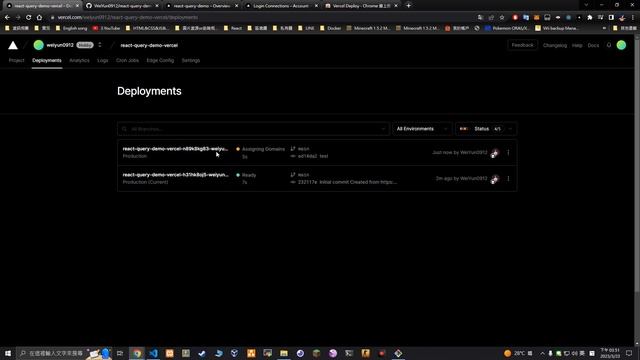The height and width of the screenshot is (360, 640).
Task: Open the taskbar clock and date
Action: (610, 353)
